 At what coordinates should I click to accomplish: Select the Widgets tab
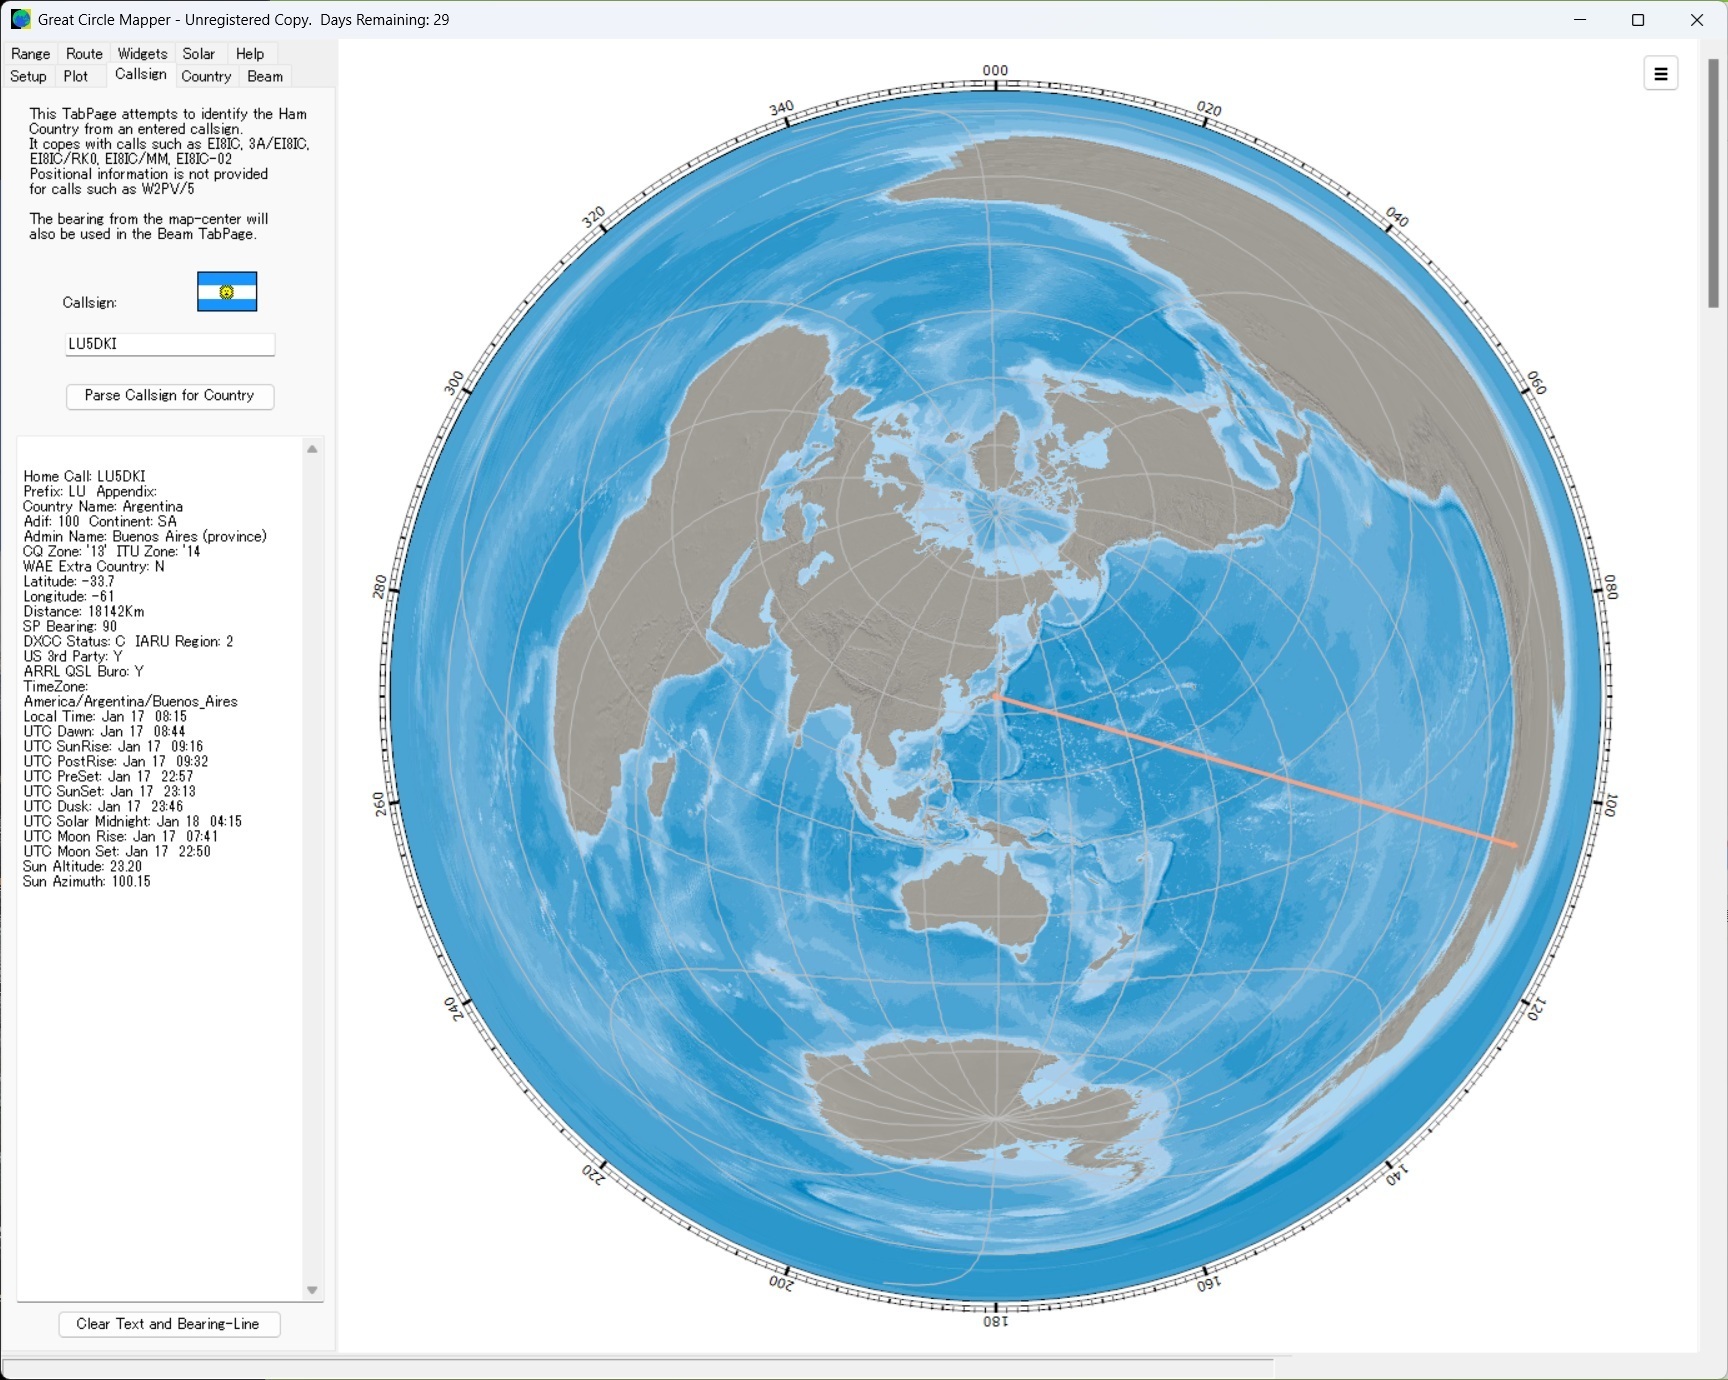pyautogui.click(x=142, y=54)
